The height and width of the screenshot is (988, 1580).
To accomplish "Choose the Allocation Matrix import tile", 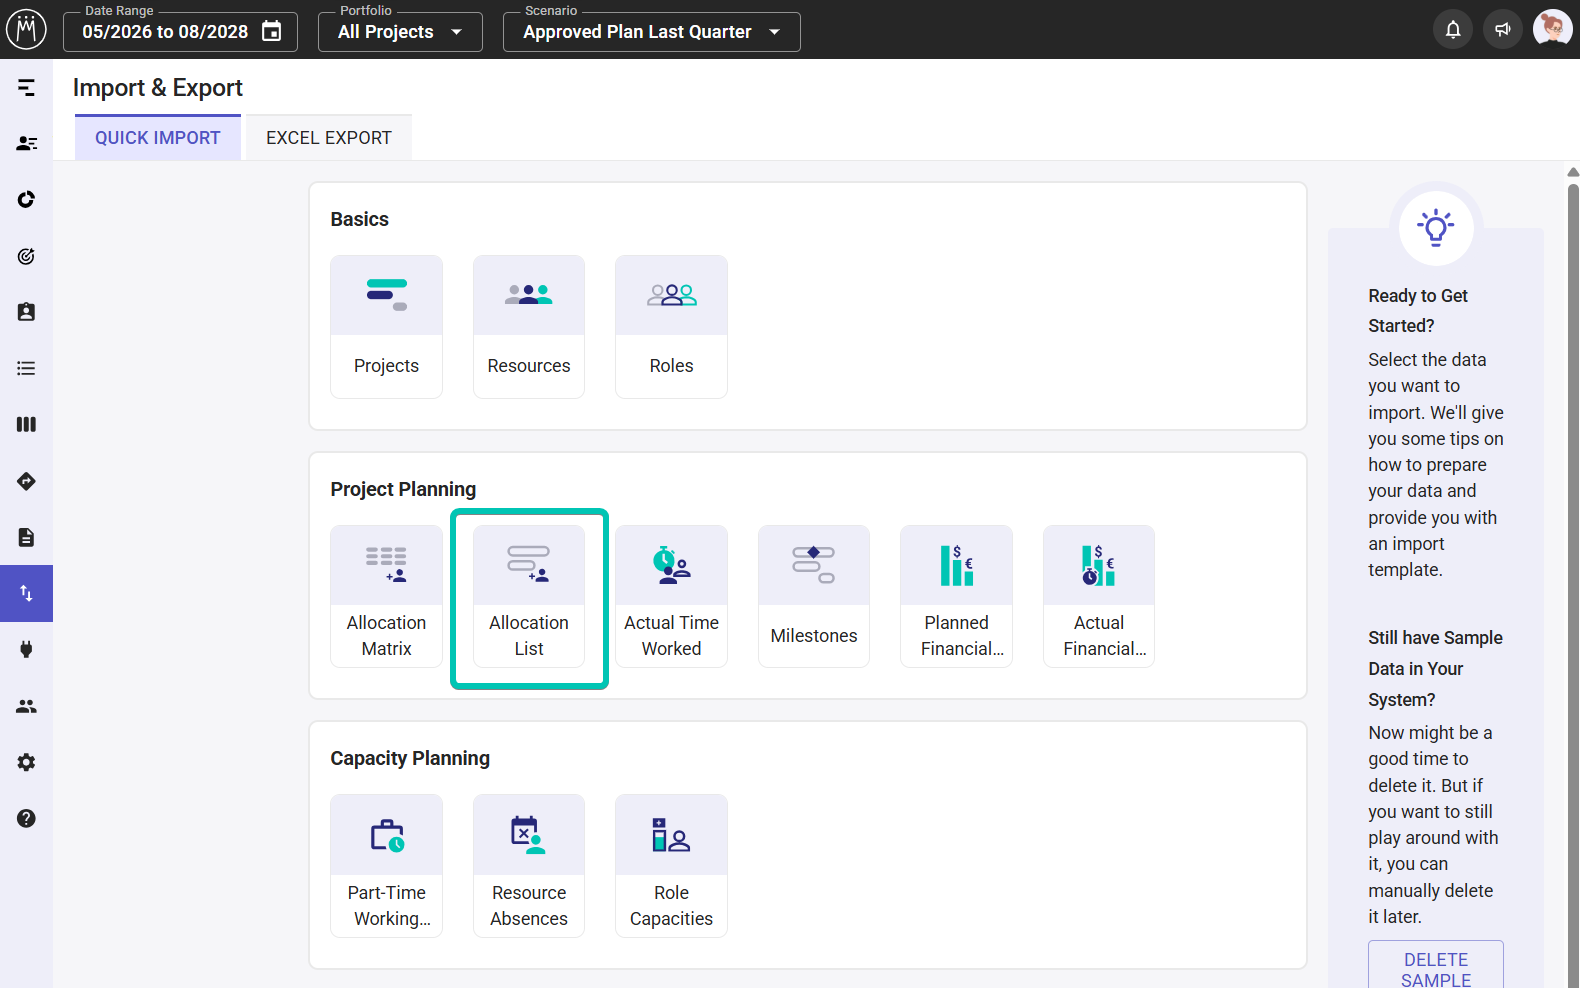I will tap(386, 596).
